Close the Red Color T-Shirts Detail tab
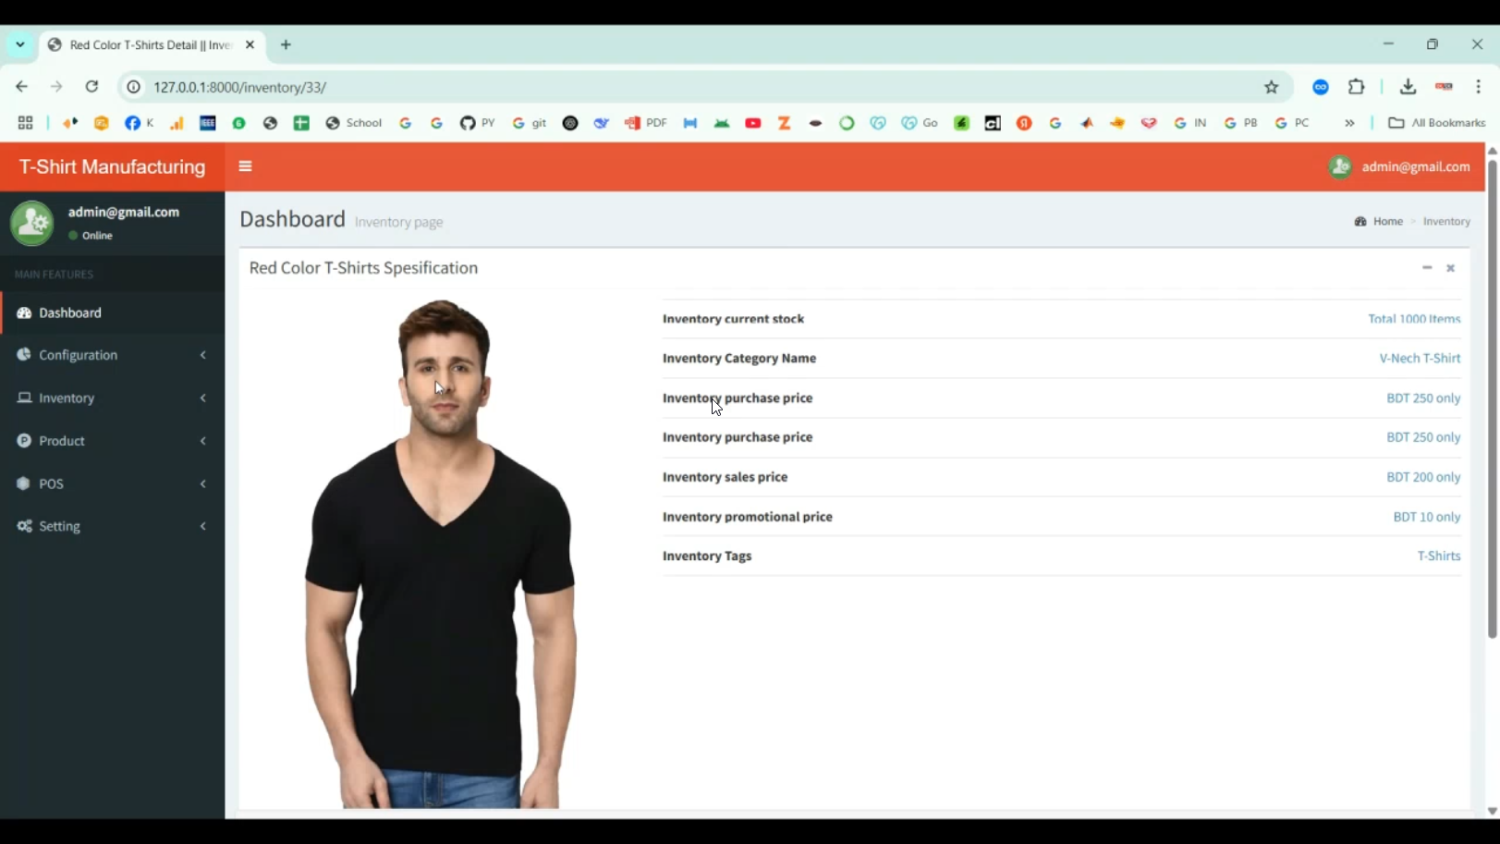Screen dimensions: 1500x844 (x=250, y=45)
